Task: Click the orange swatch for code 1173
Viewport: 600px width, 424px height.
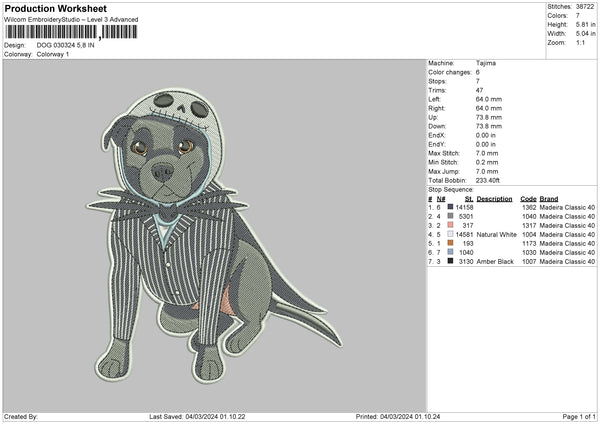Action: click(x=450, y=243)
